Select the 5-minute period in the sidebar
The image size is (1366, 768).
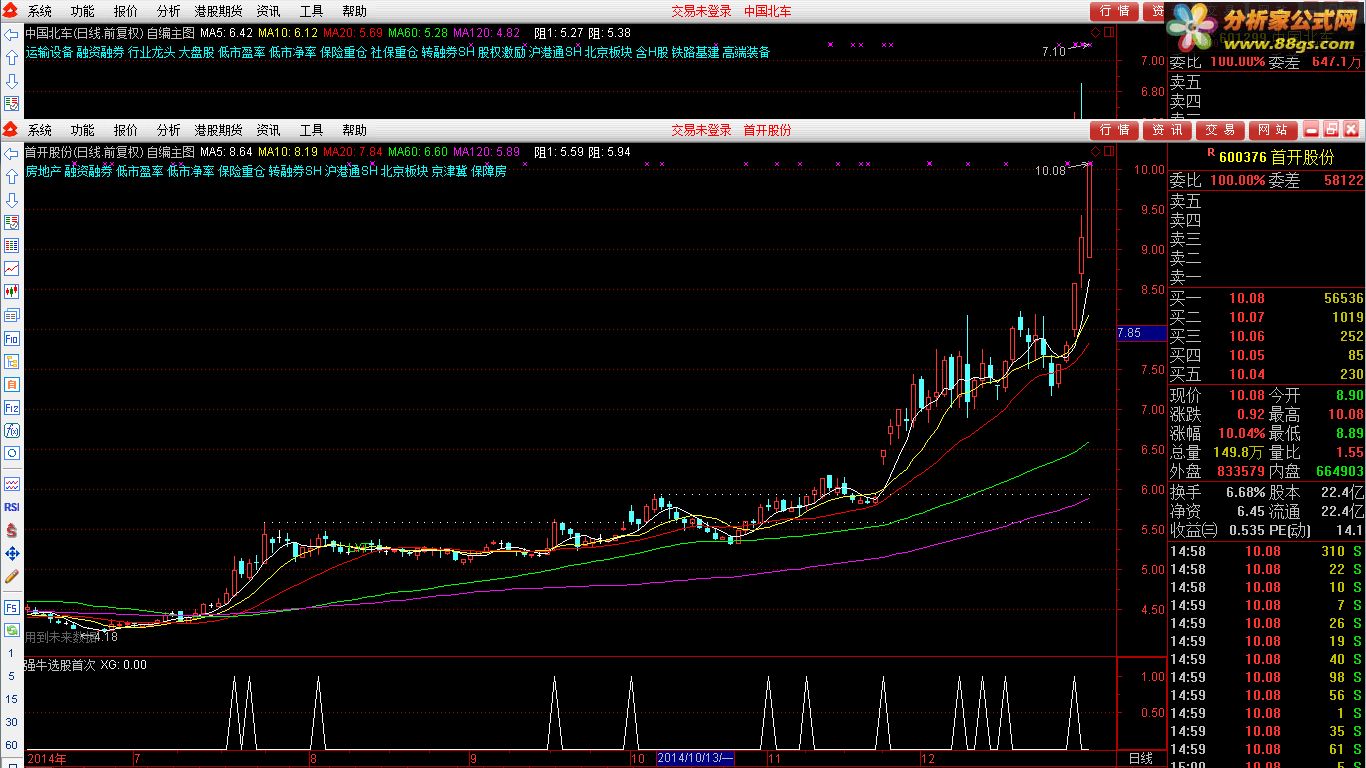pyautogui.click(x=11, y=677)
